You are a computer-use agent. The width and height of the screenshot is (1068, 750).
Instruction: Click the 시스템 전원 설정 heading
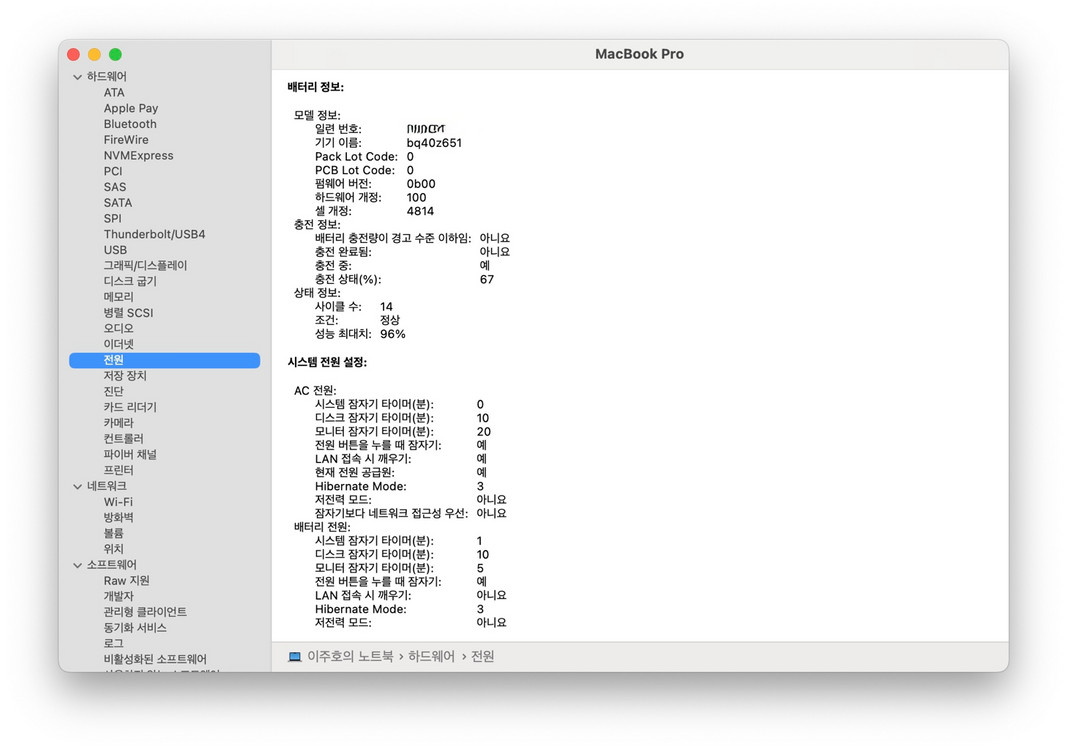tap(327, 362)
